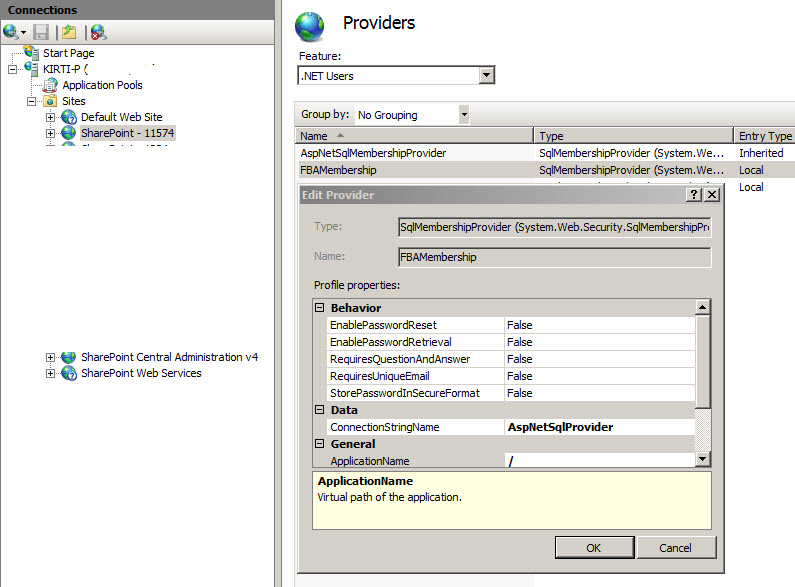Click the create new connection globe icon
Screen dimensions: 795x587
point(11,32)
